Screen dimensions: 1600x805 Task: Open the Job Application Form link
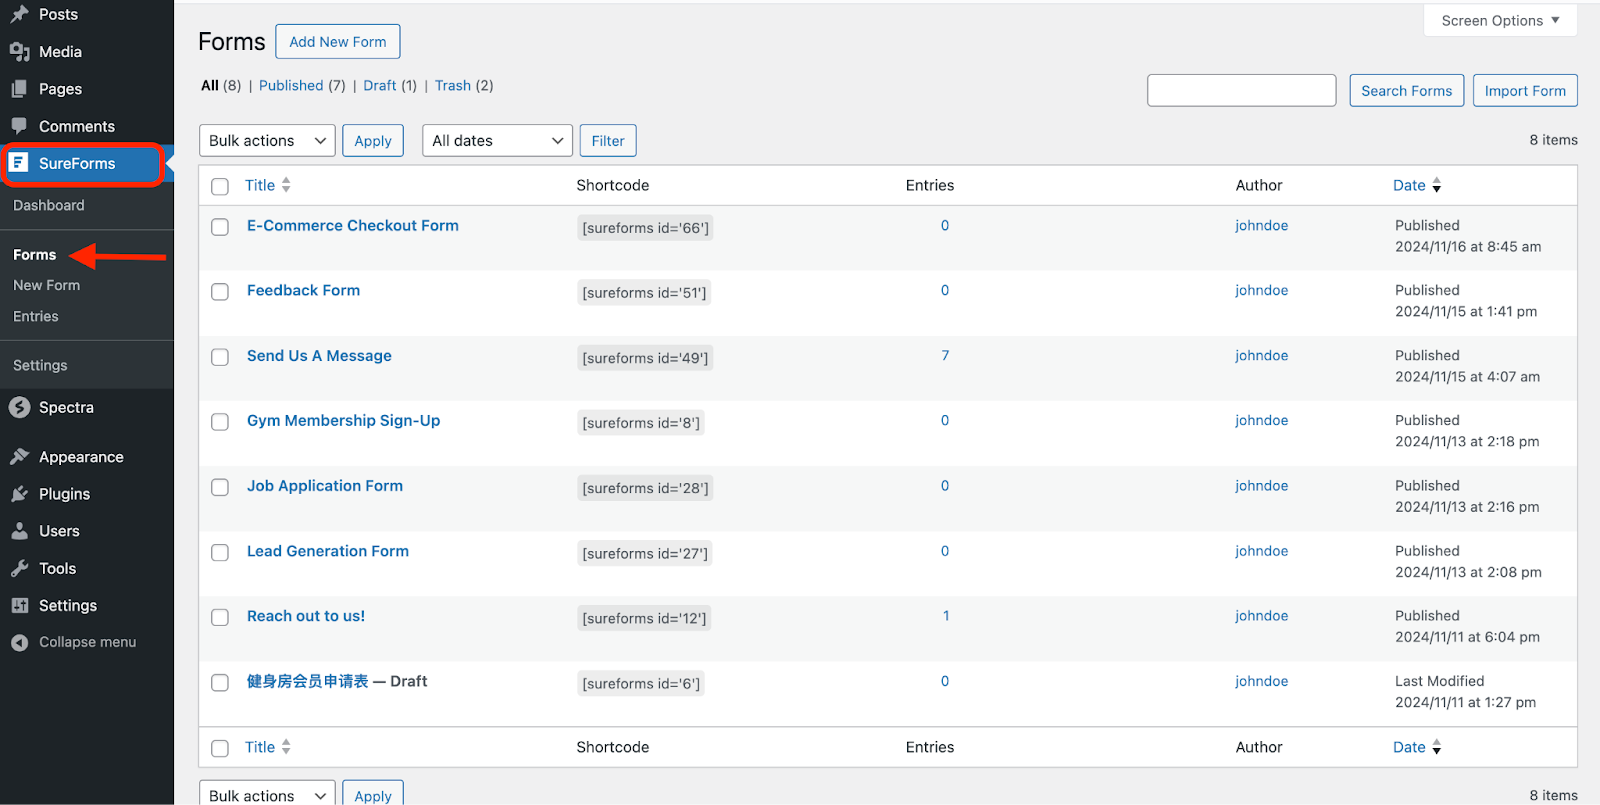[x=325, y=486]
